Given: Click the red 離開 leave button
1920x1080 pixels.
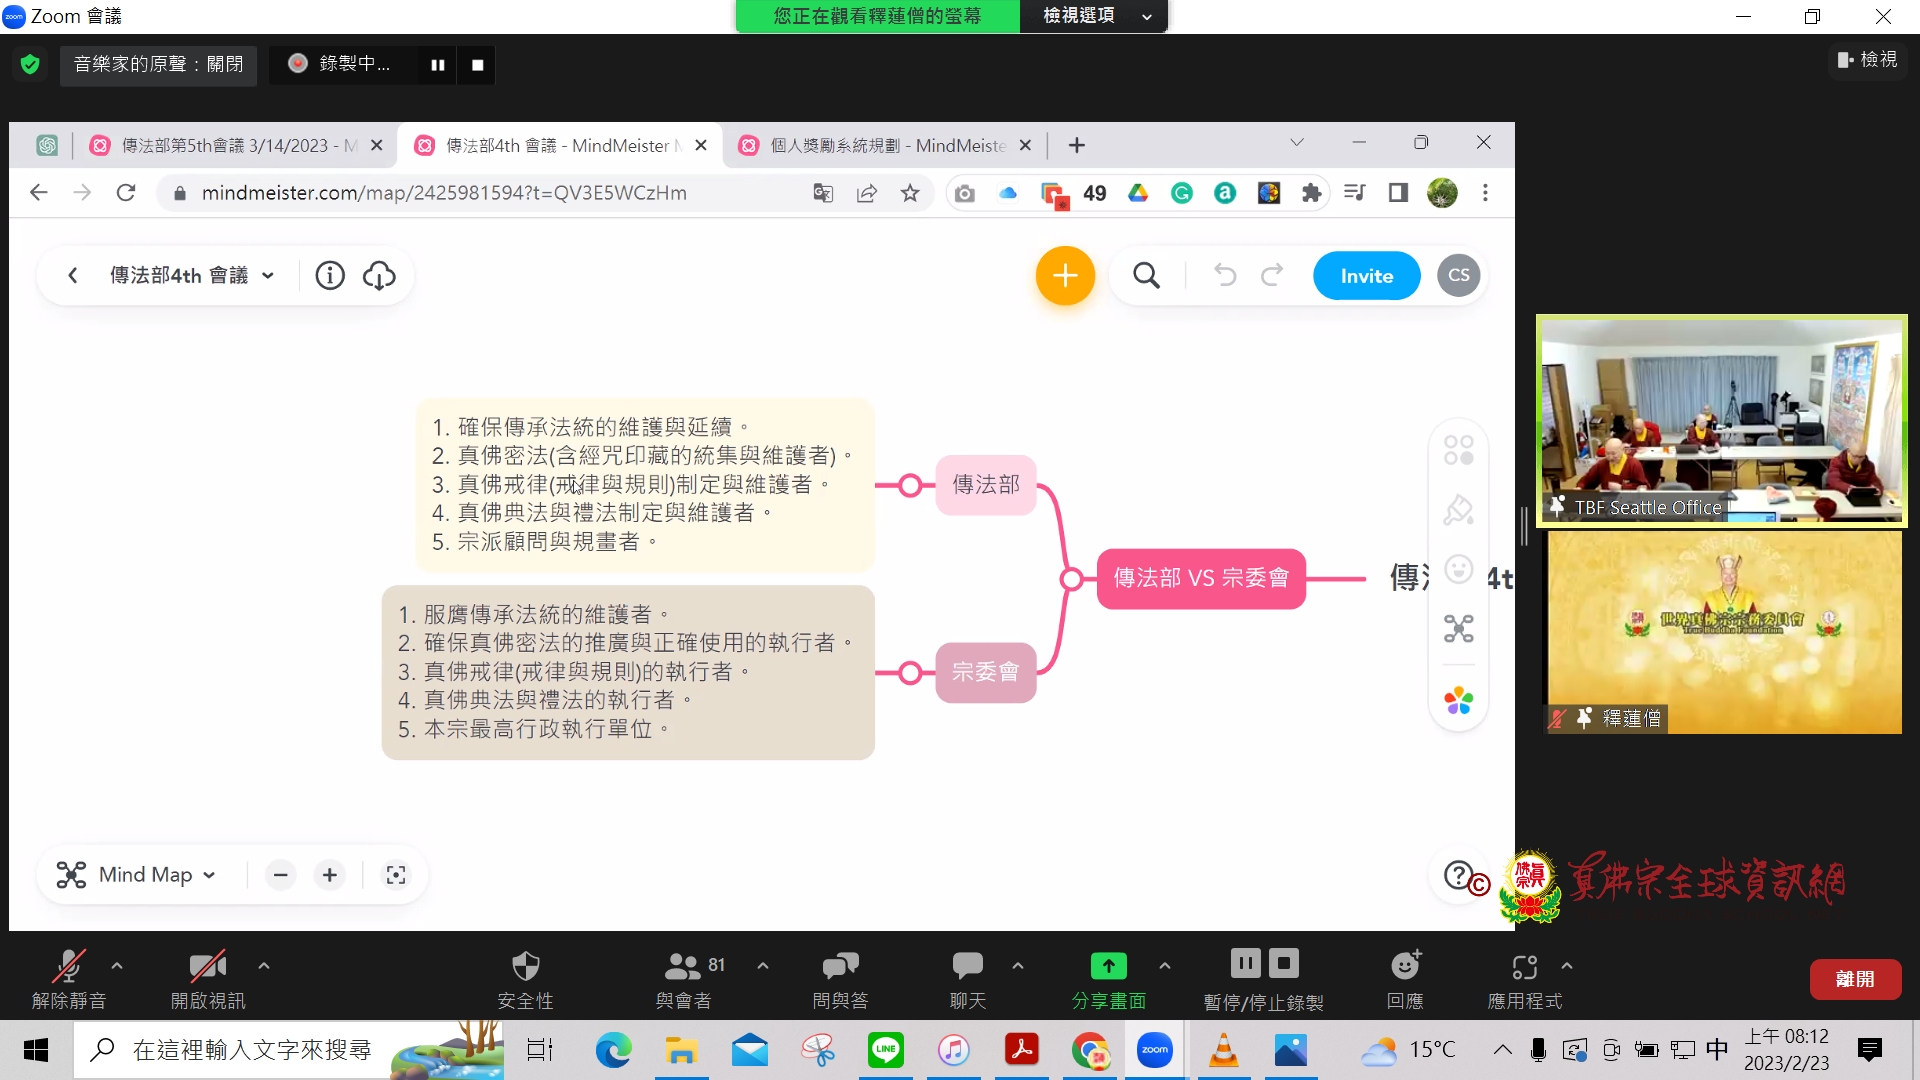Looking at the screenshot, I should tap(1854, 980).
